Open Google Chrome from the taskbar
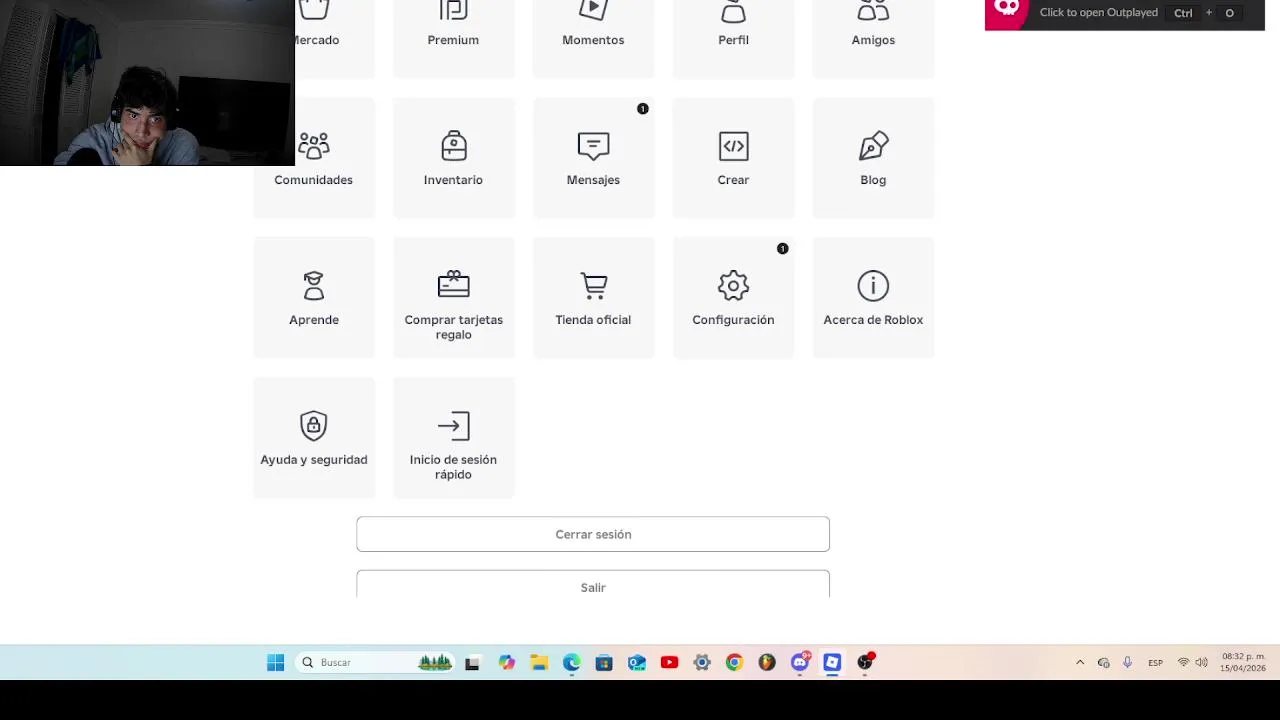The image size is (1280, 720). coord(734,662)
